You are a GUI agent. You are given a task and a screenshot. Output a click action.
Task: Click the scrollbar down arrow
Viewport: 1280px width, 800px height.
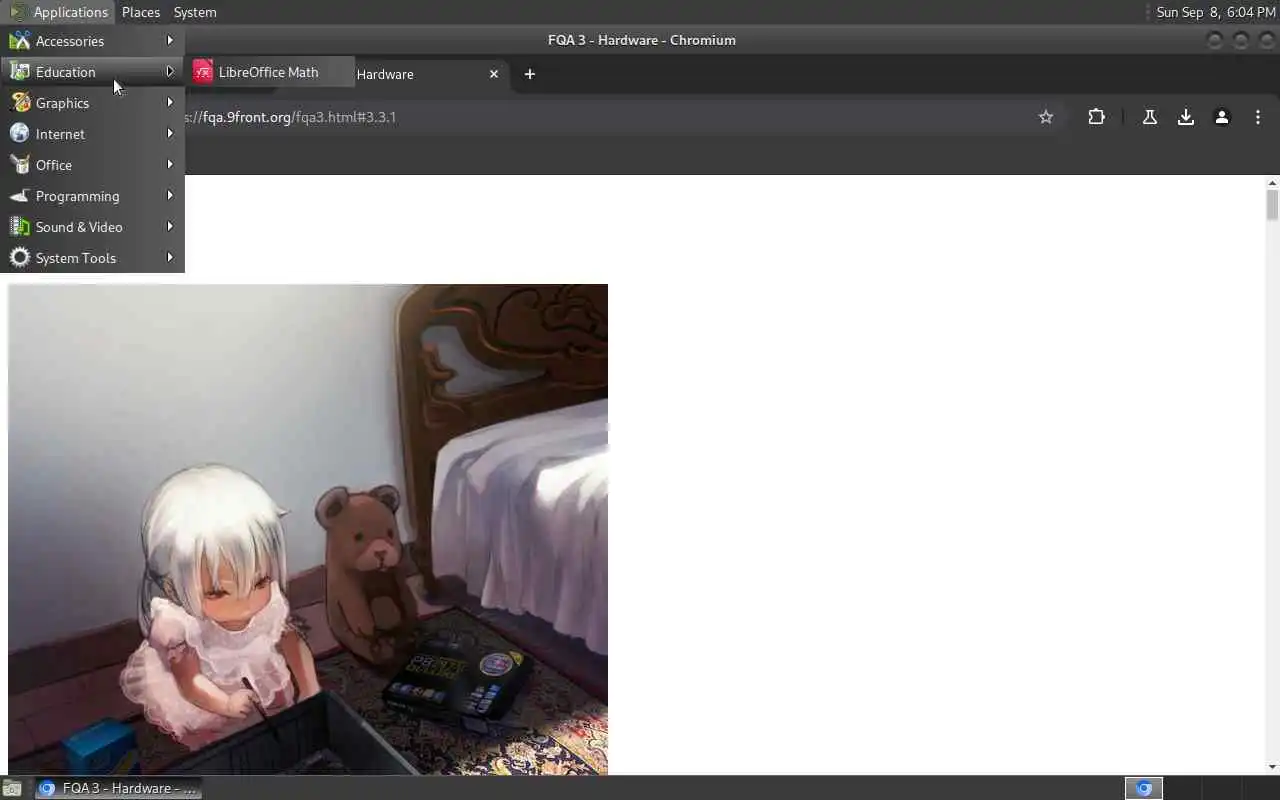[x=1272, y=767]
